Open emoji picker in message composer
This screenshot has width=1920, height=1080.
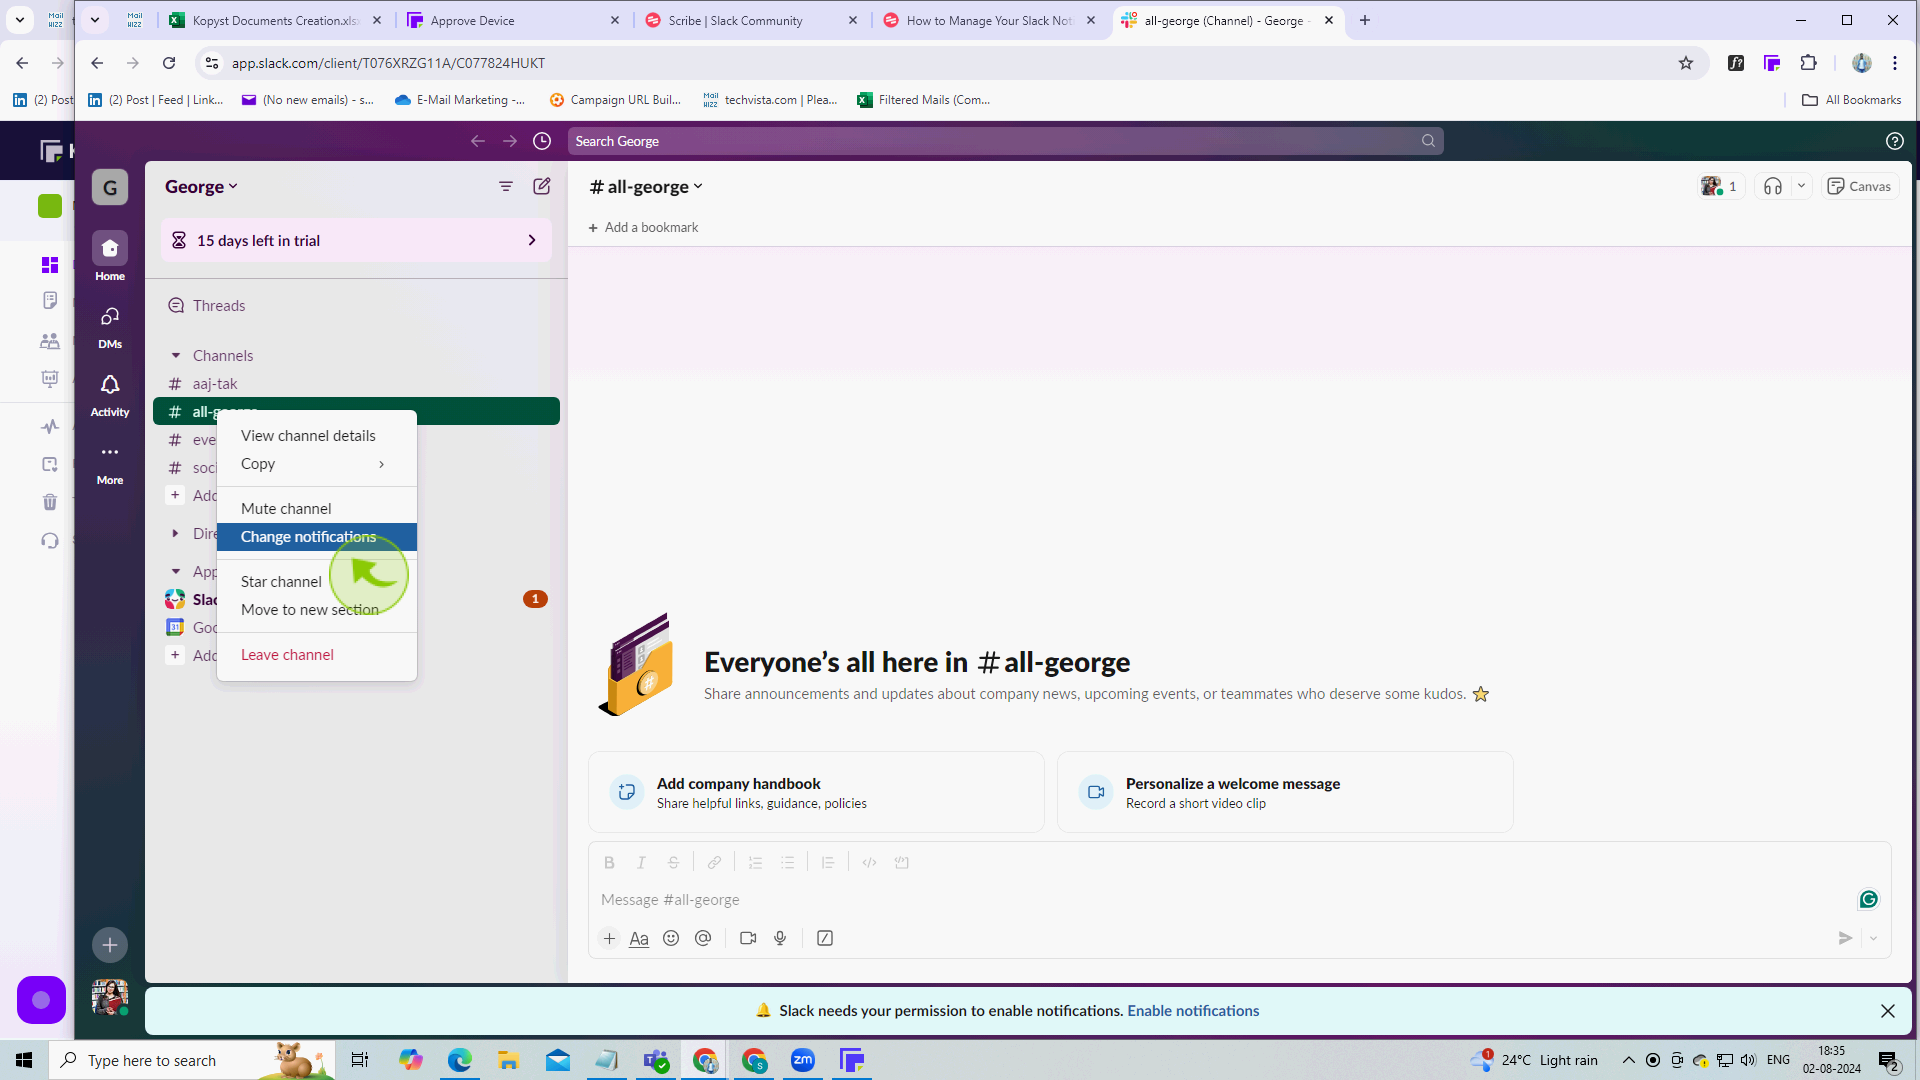click(x=671, y=938)
